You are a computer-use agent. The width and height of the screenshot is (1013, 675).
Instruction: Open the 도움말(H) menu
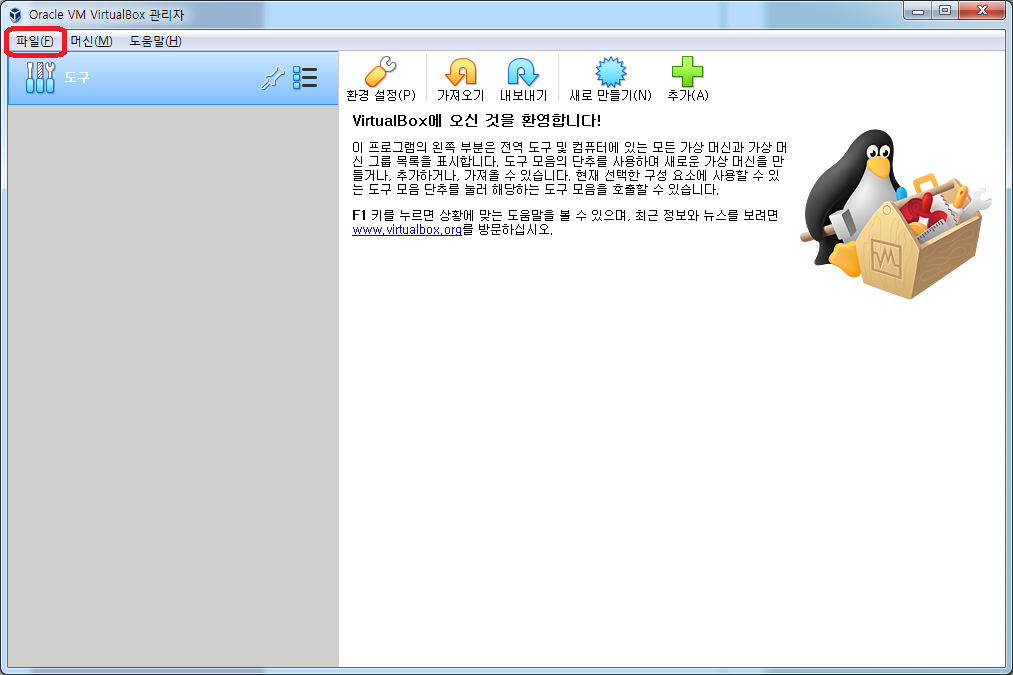[155, 41]
